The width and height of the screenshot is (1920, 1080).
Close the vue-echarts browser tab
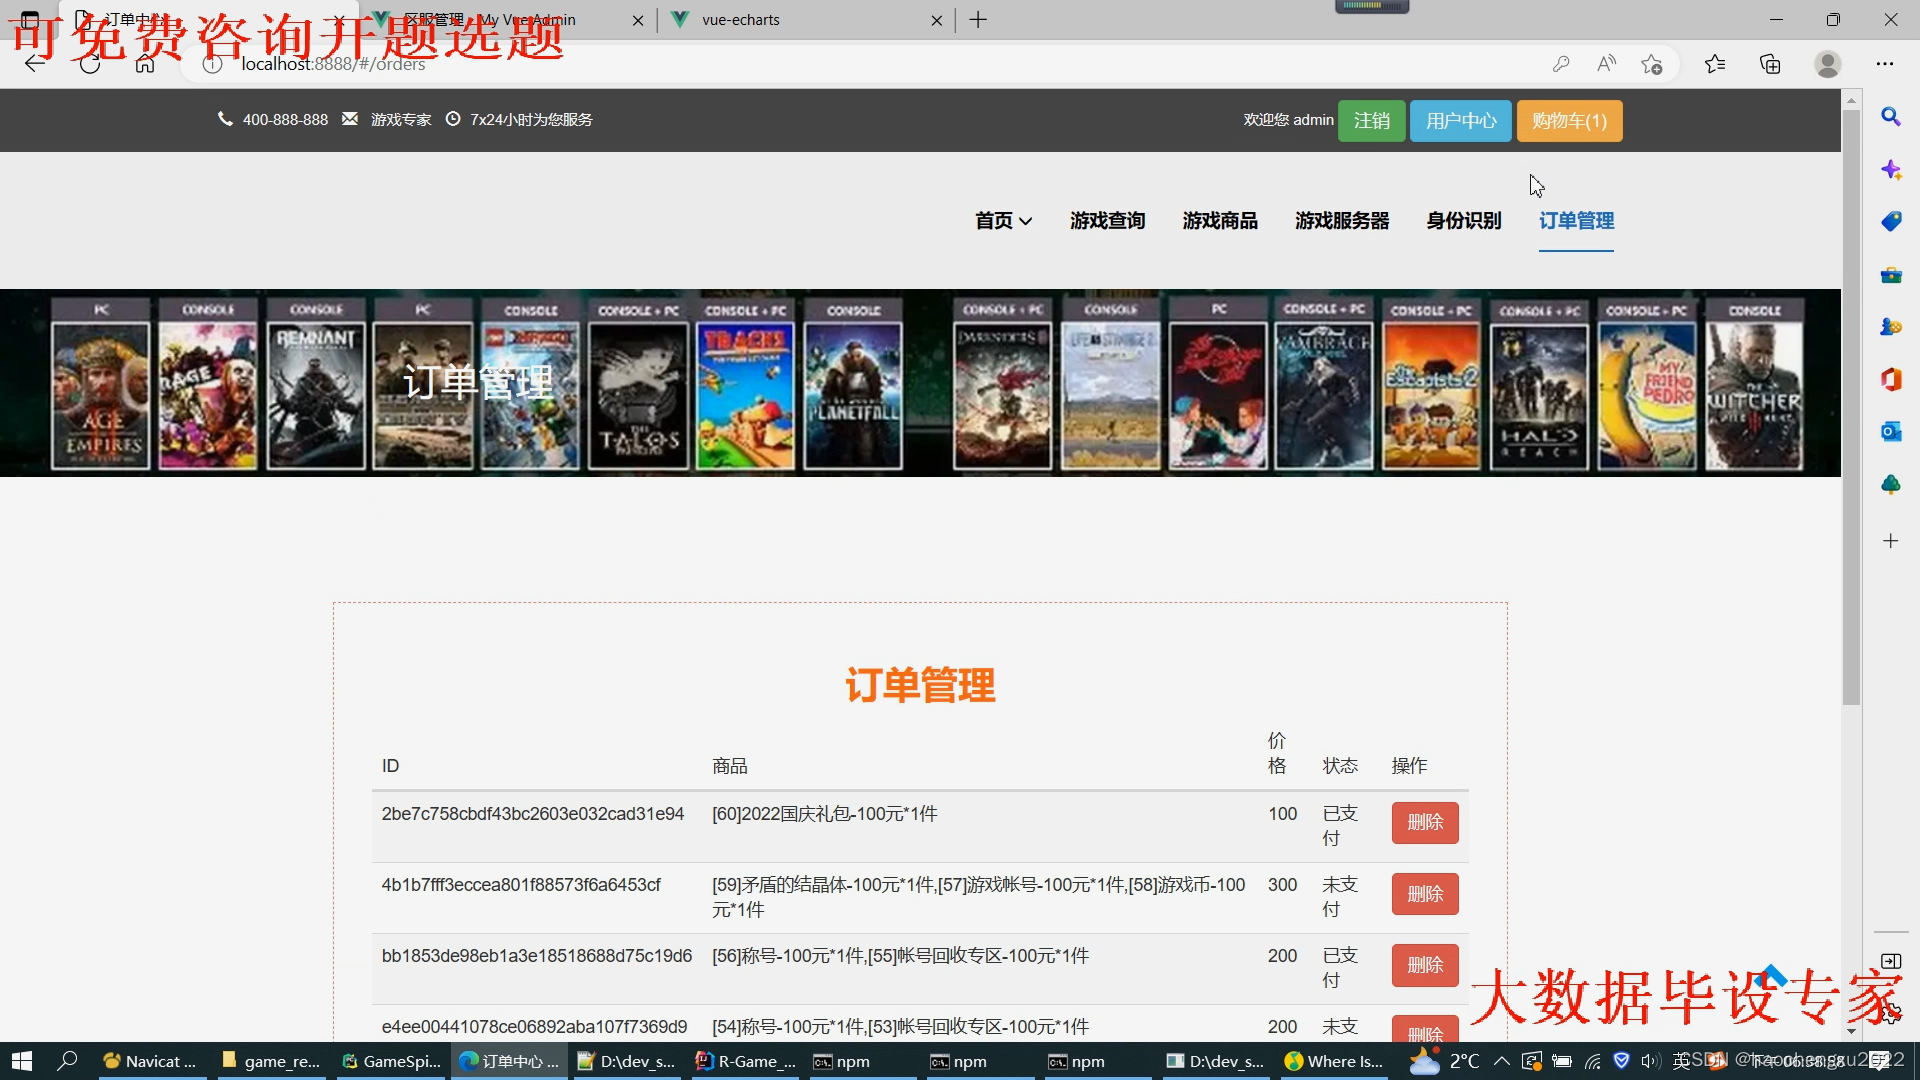pyautogui.click(x=936, y=20)
